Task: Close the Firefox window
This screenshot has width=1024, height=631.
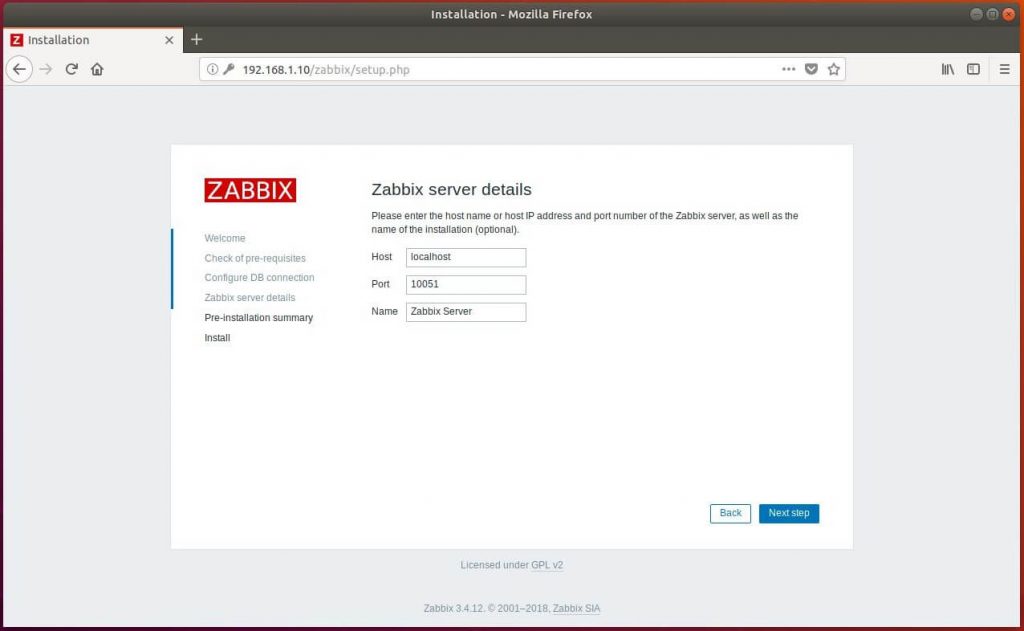Action: click(1008, 14)
